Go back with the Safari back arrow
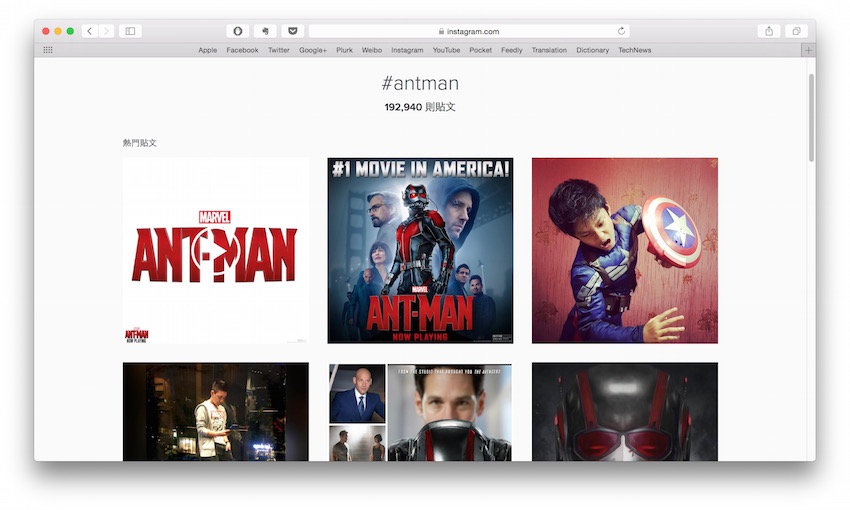850x510 pixels. click(x=90, y=31)
